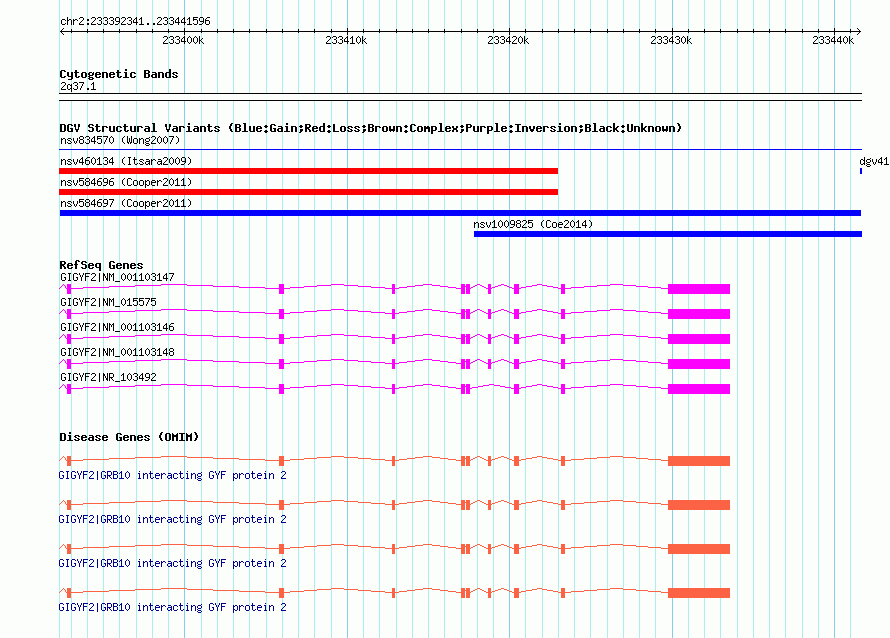This screenshot has height=638, width=890.
Task: Click the 2q37.1 band label
Action: click(78, 86)
